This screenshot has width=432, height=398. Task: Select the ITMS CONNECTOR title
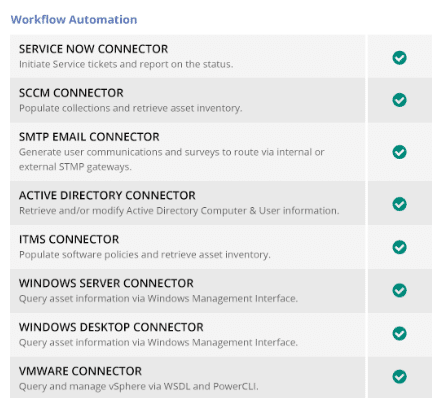point(69,239)
